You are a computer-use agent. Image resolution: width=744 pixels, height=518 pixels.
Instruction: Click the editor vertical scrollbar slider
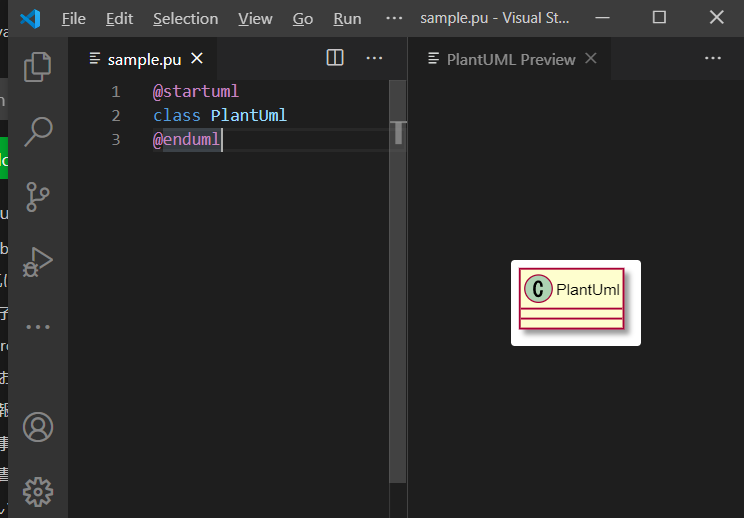click(398, 281)
